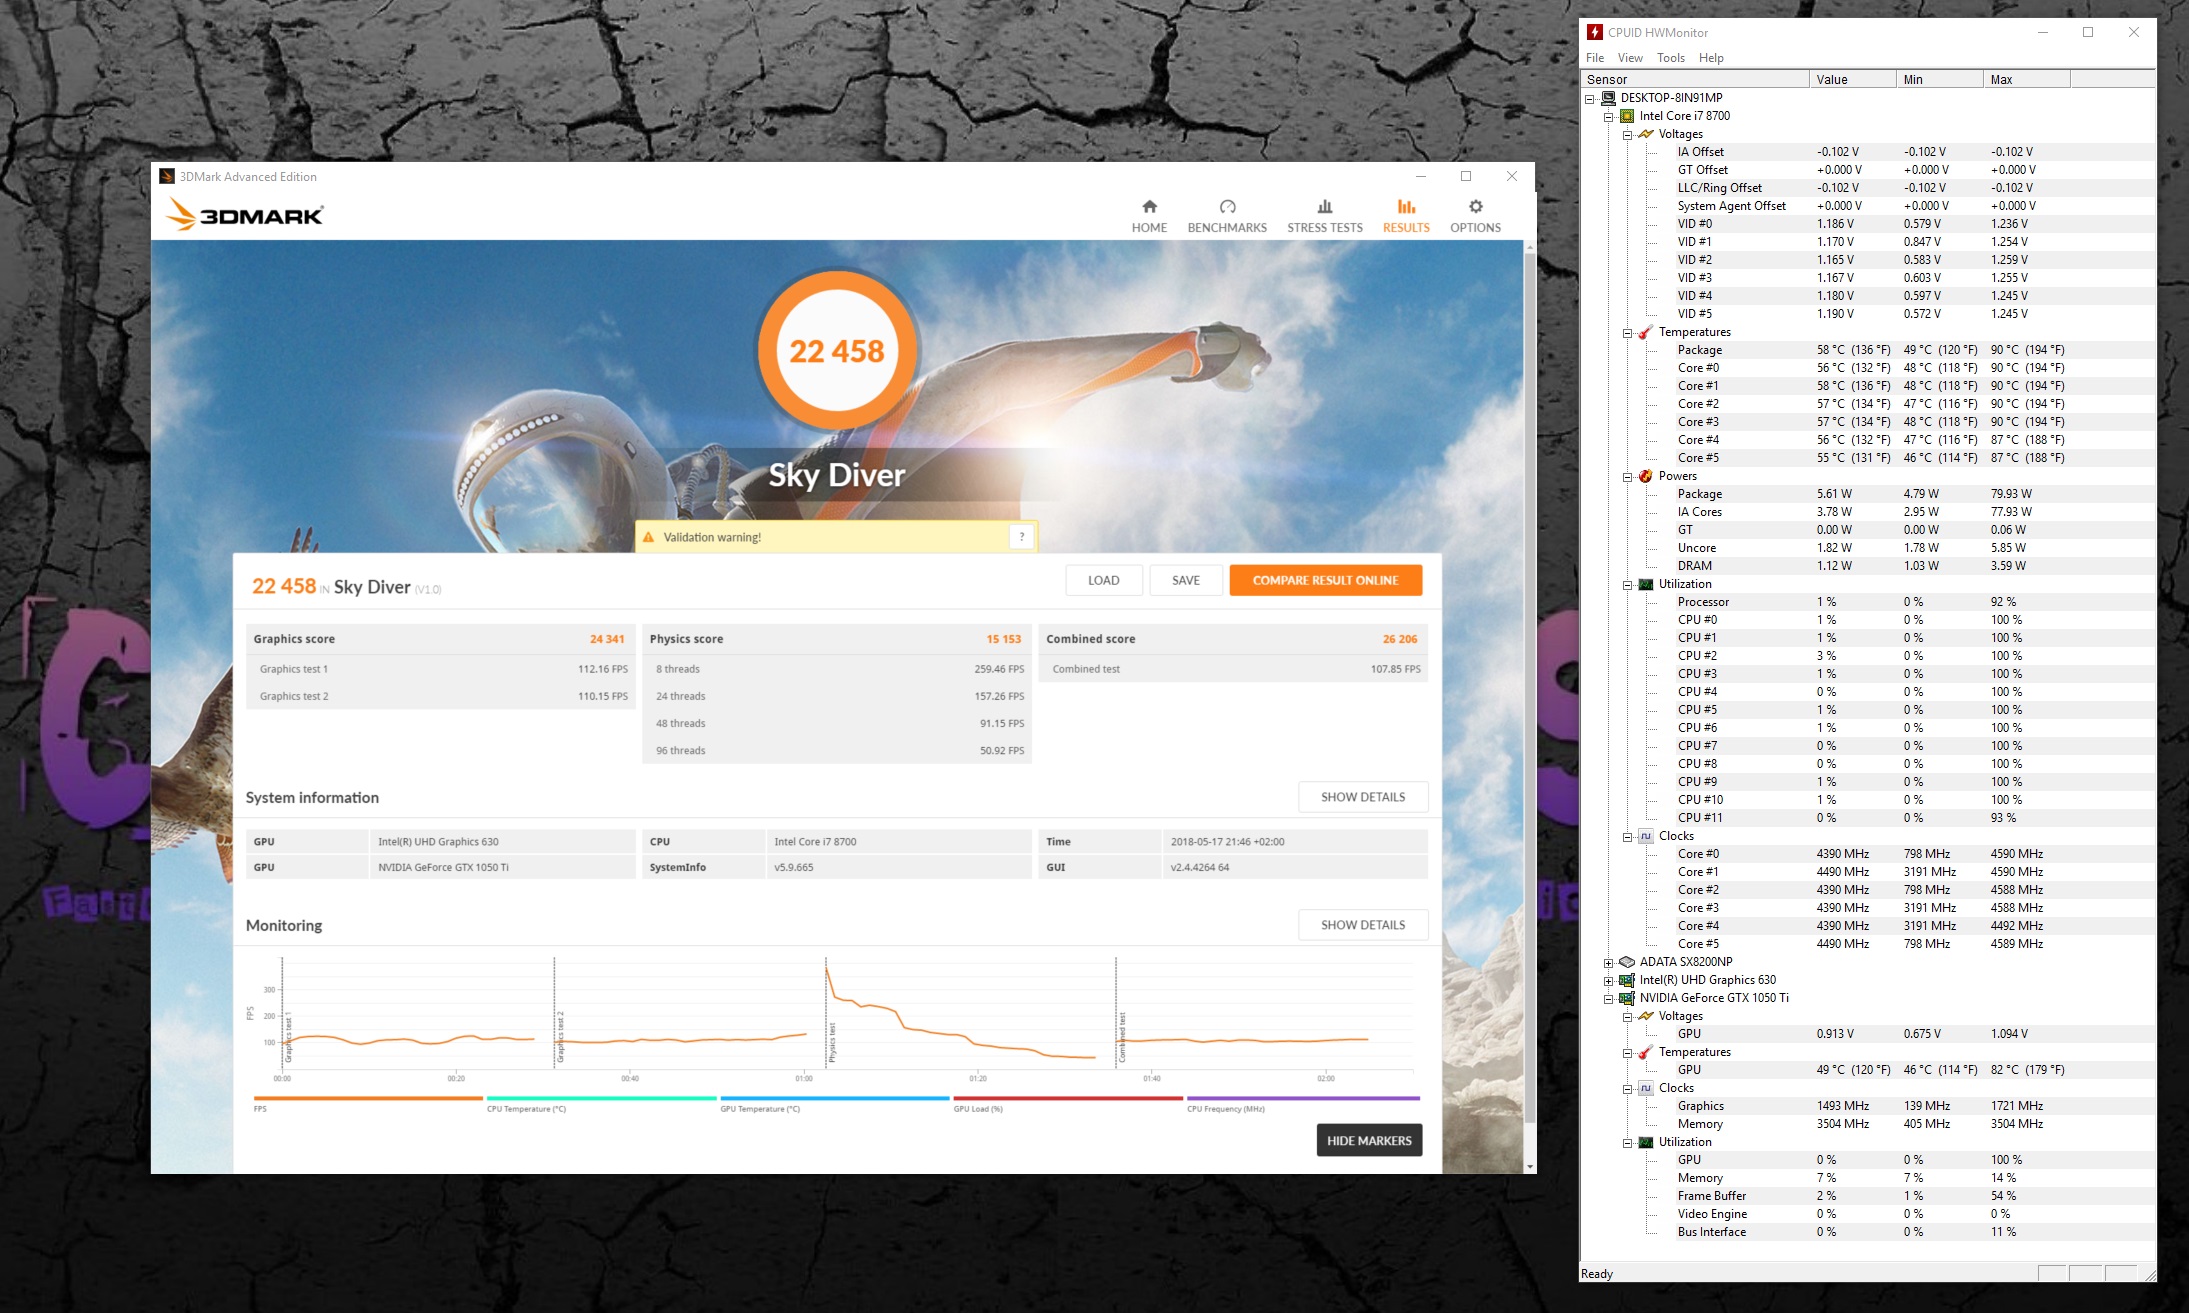Click the Value column header

pos(1852,79)
